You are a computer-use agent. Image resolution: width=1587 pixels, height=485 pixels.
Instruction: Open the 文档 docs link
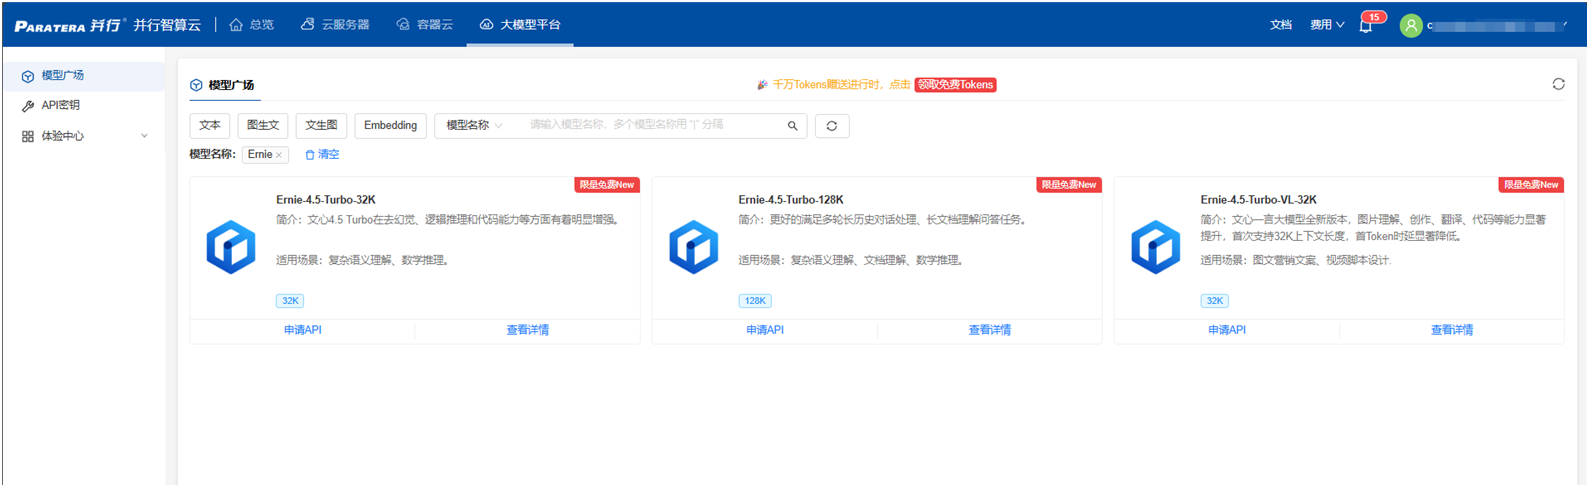point(1281,25)
